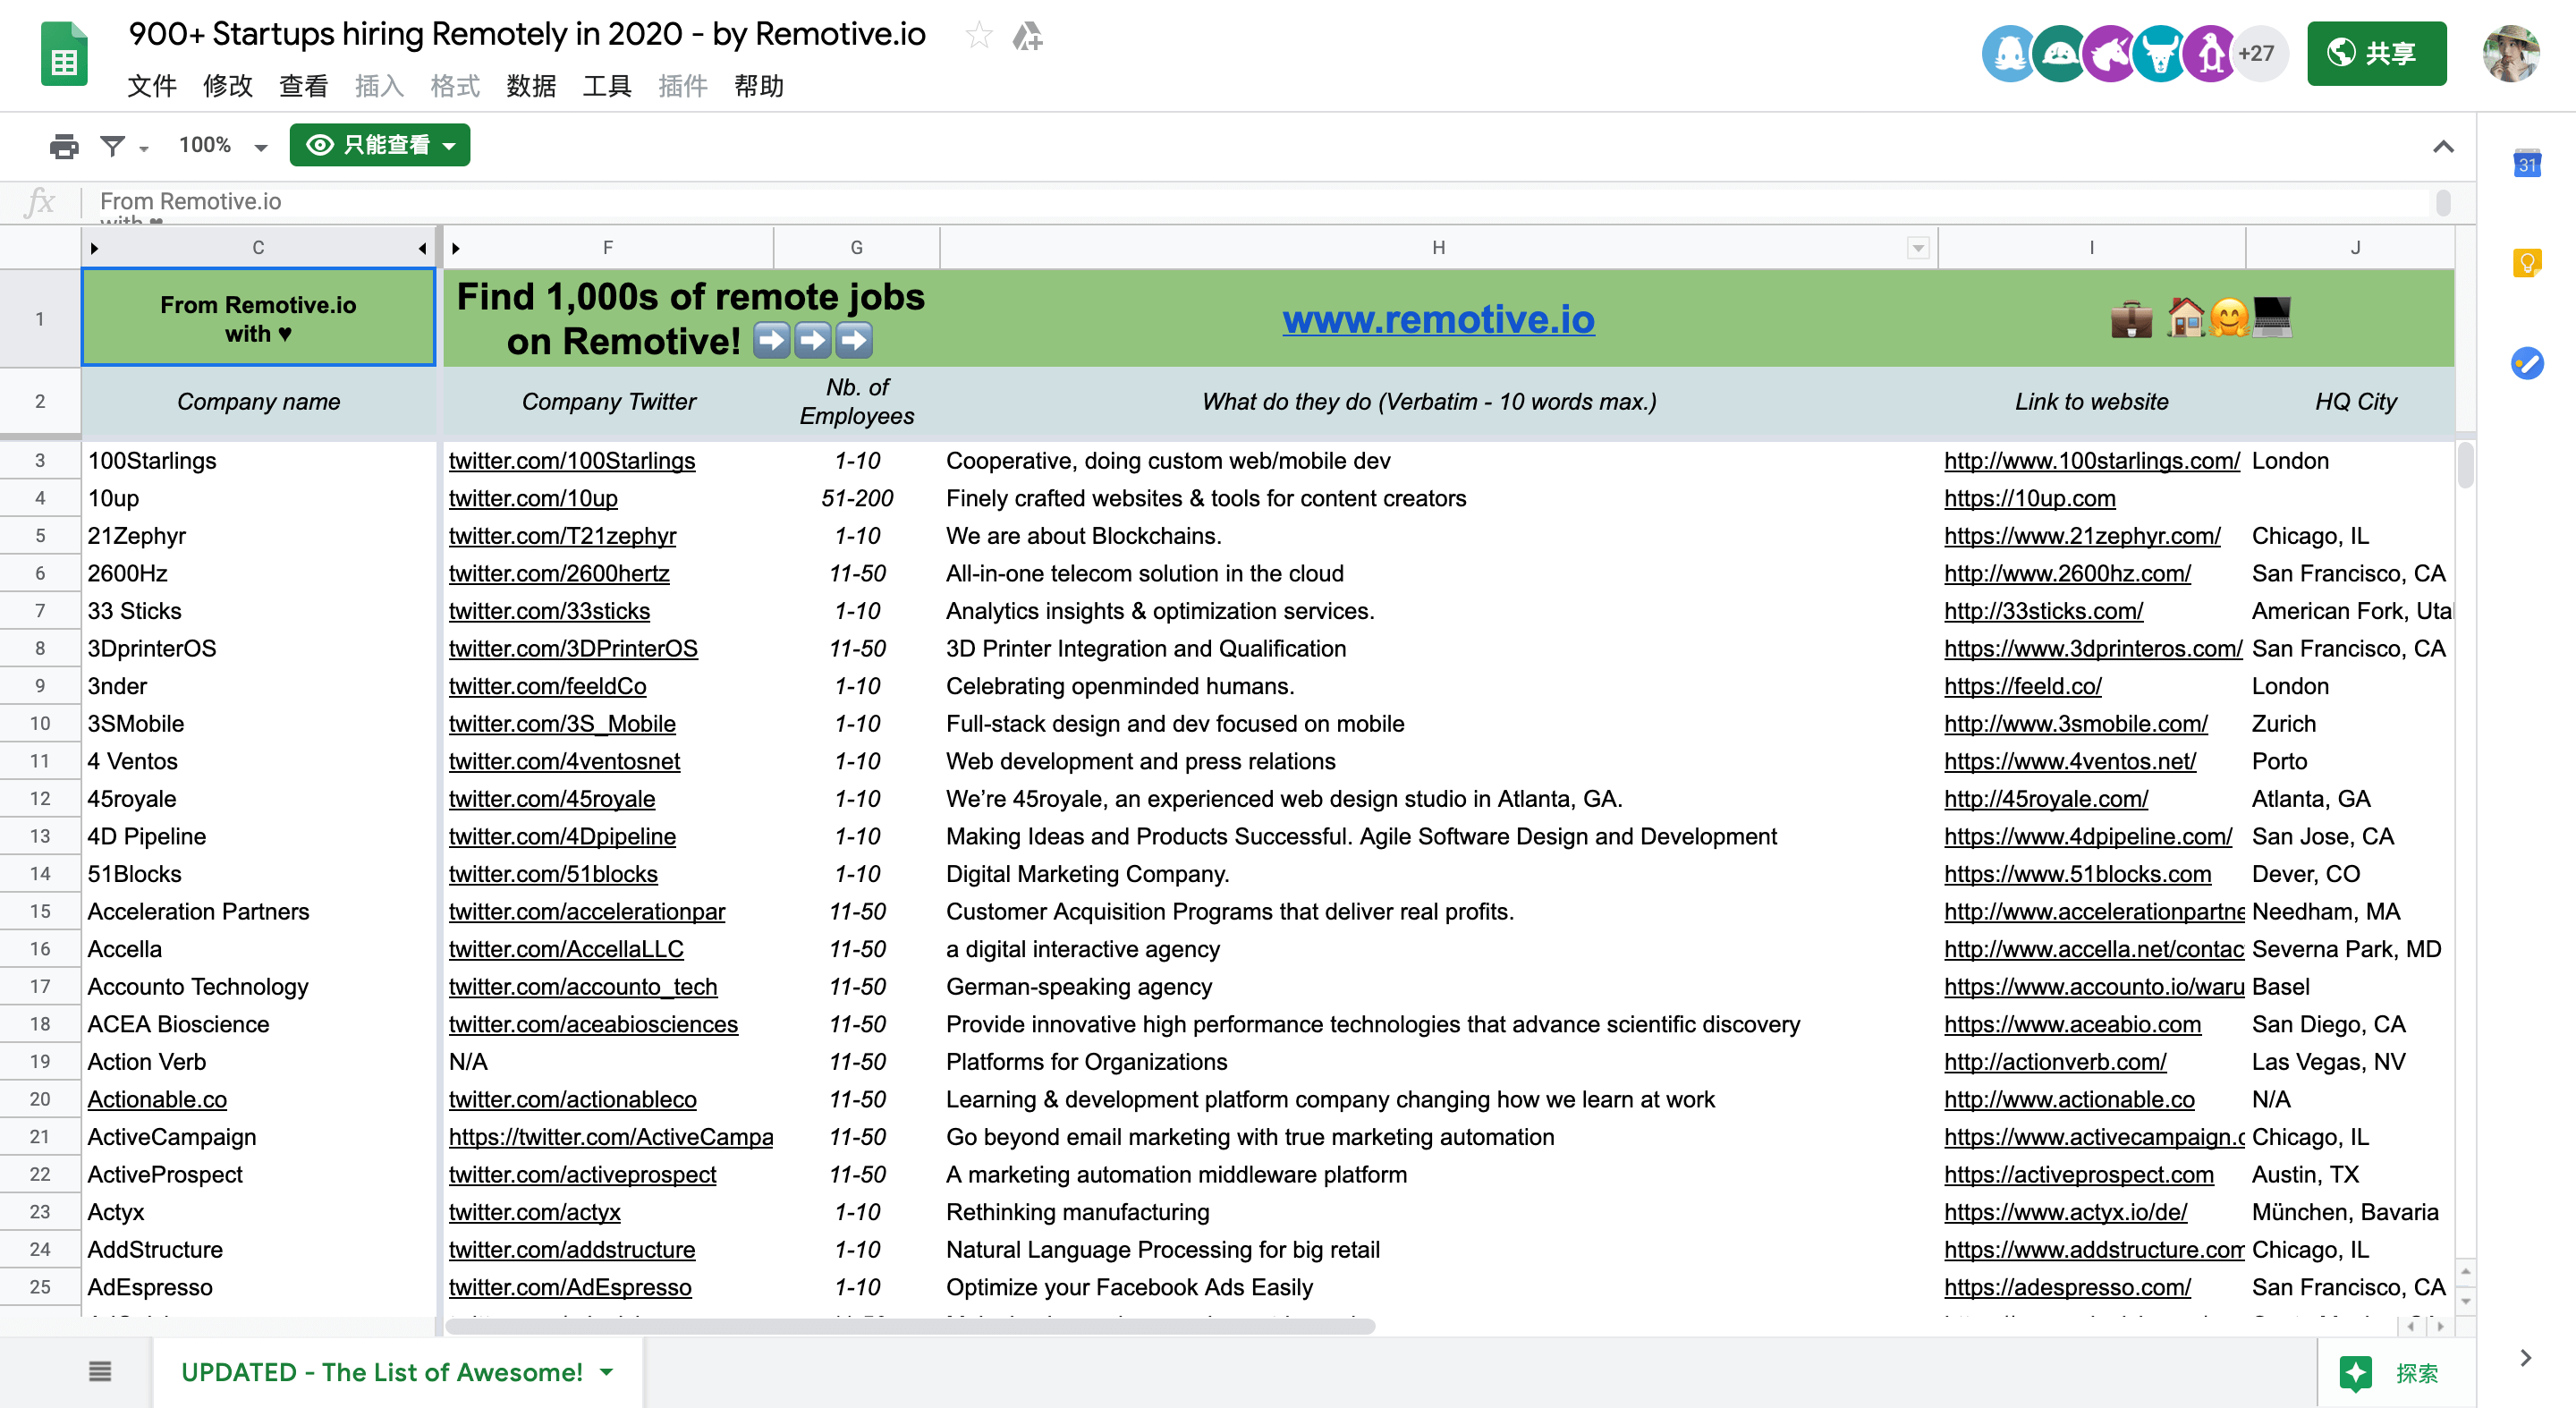Image resolution: width=2576 pixels, height=1408 pixels.
Task: Select the '51-200' employees cell
Action: click(x=856, y=498)
